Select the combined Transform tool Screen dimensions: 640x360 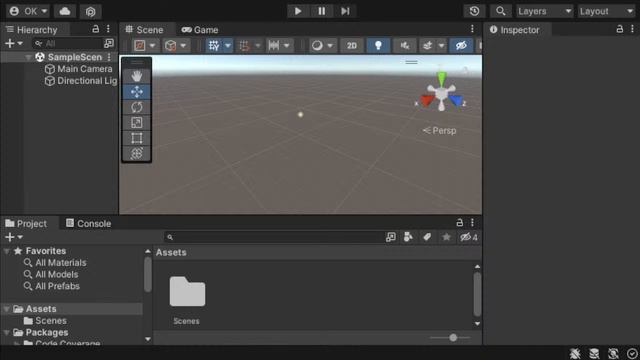[137, 153]
